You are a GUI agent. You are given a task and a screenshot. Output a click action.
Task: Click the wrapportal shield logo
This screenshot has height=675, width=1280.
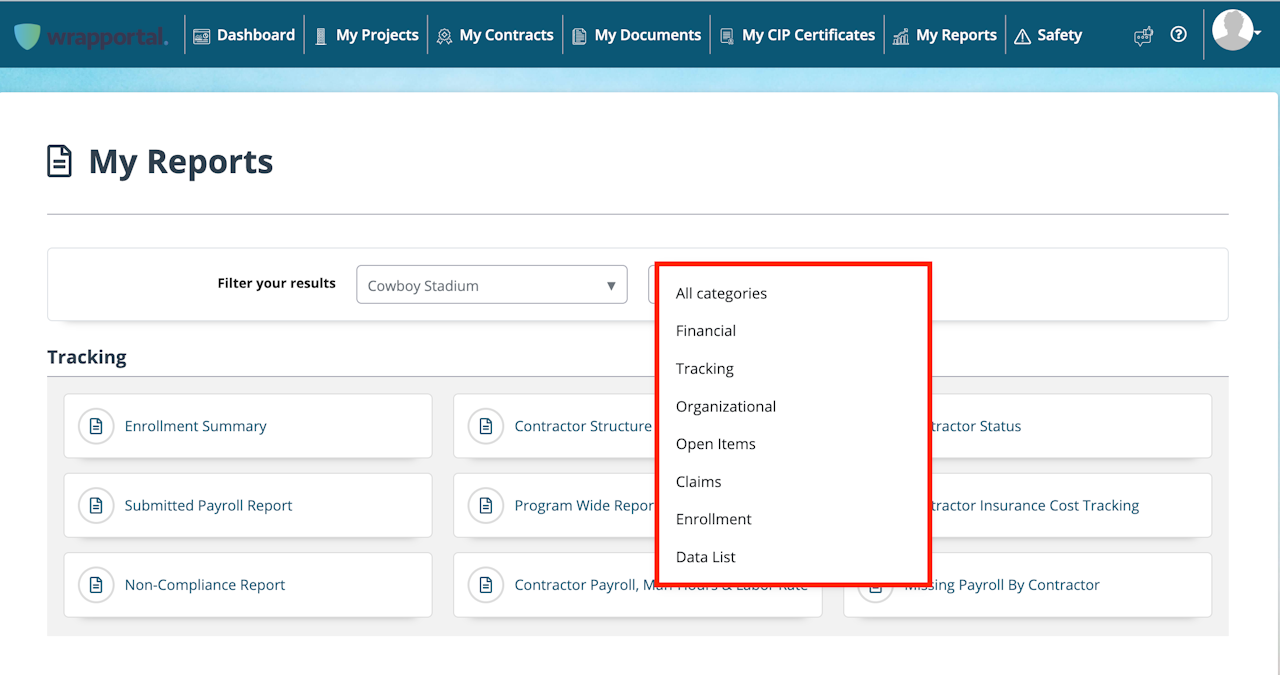click(x=28, y=36)
